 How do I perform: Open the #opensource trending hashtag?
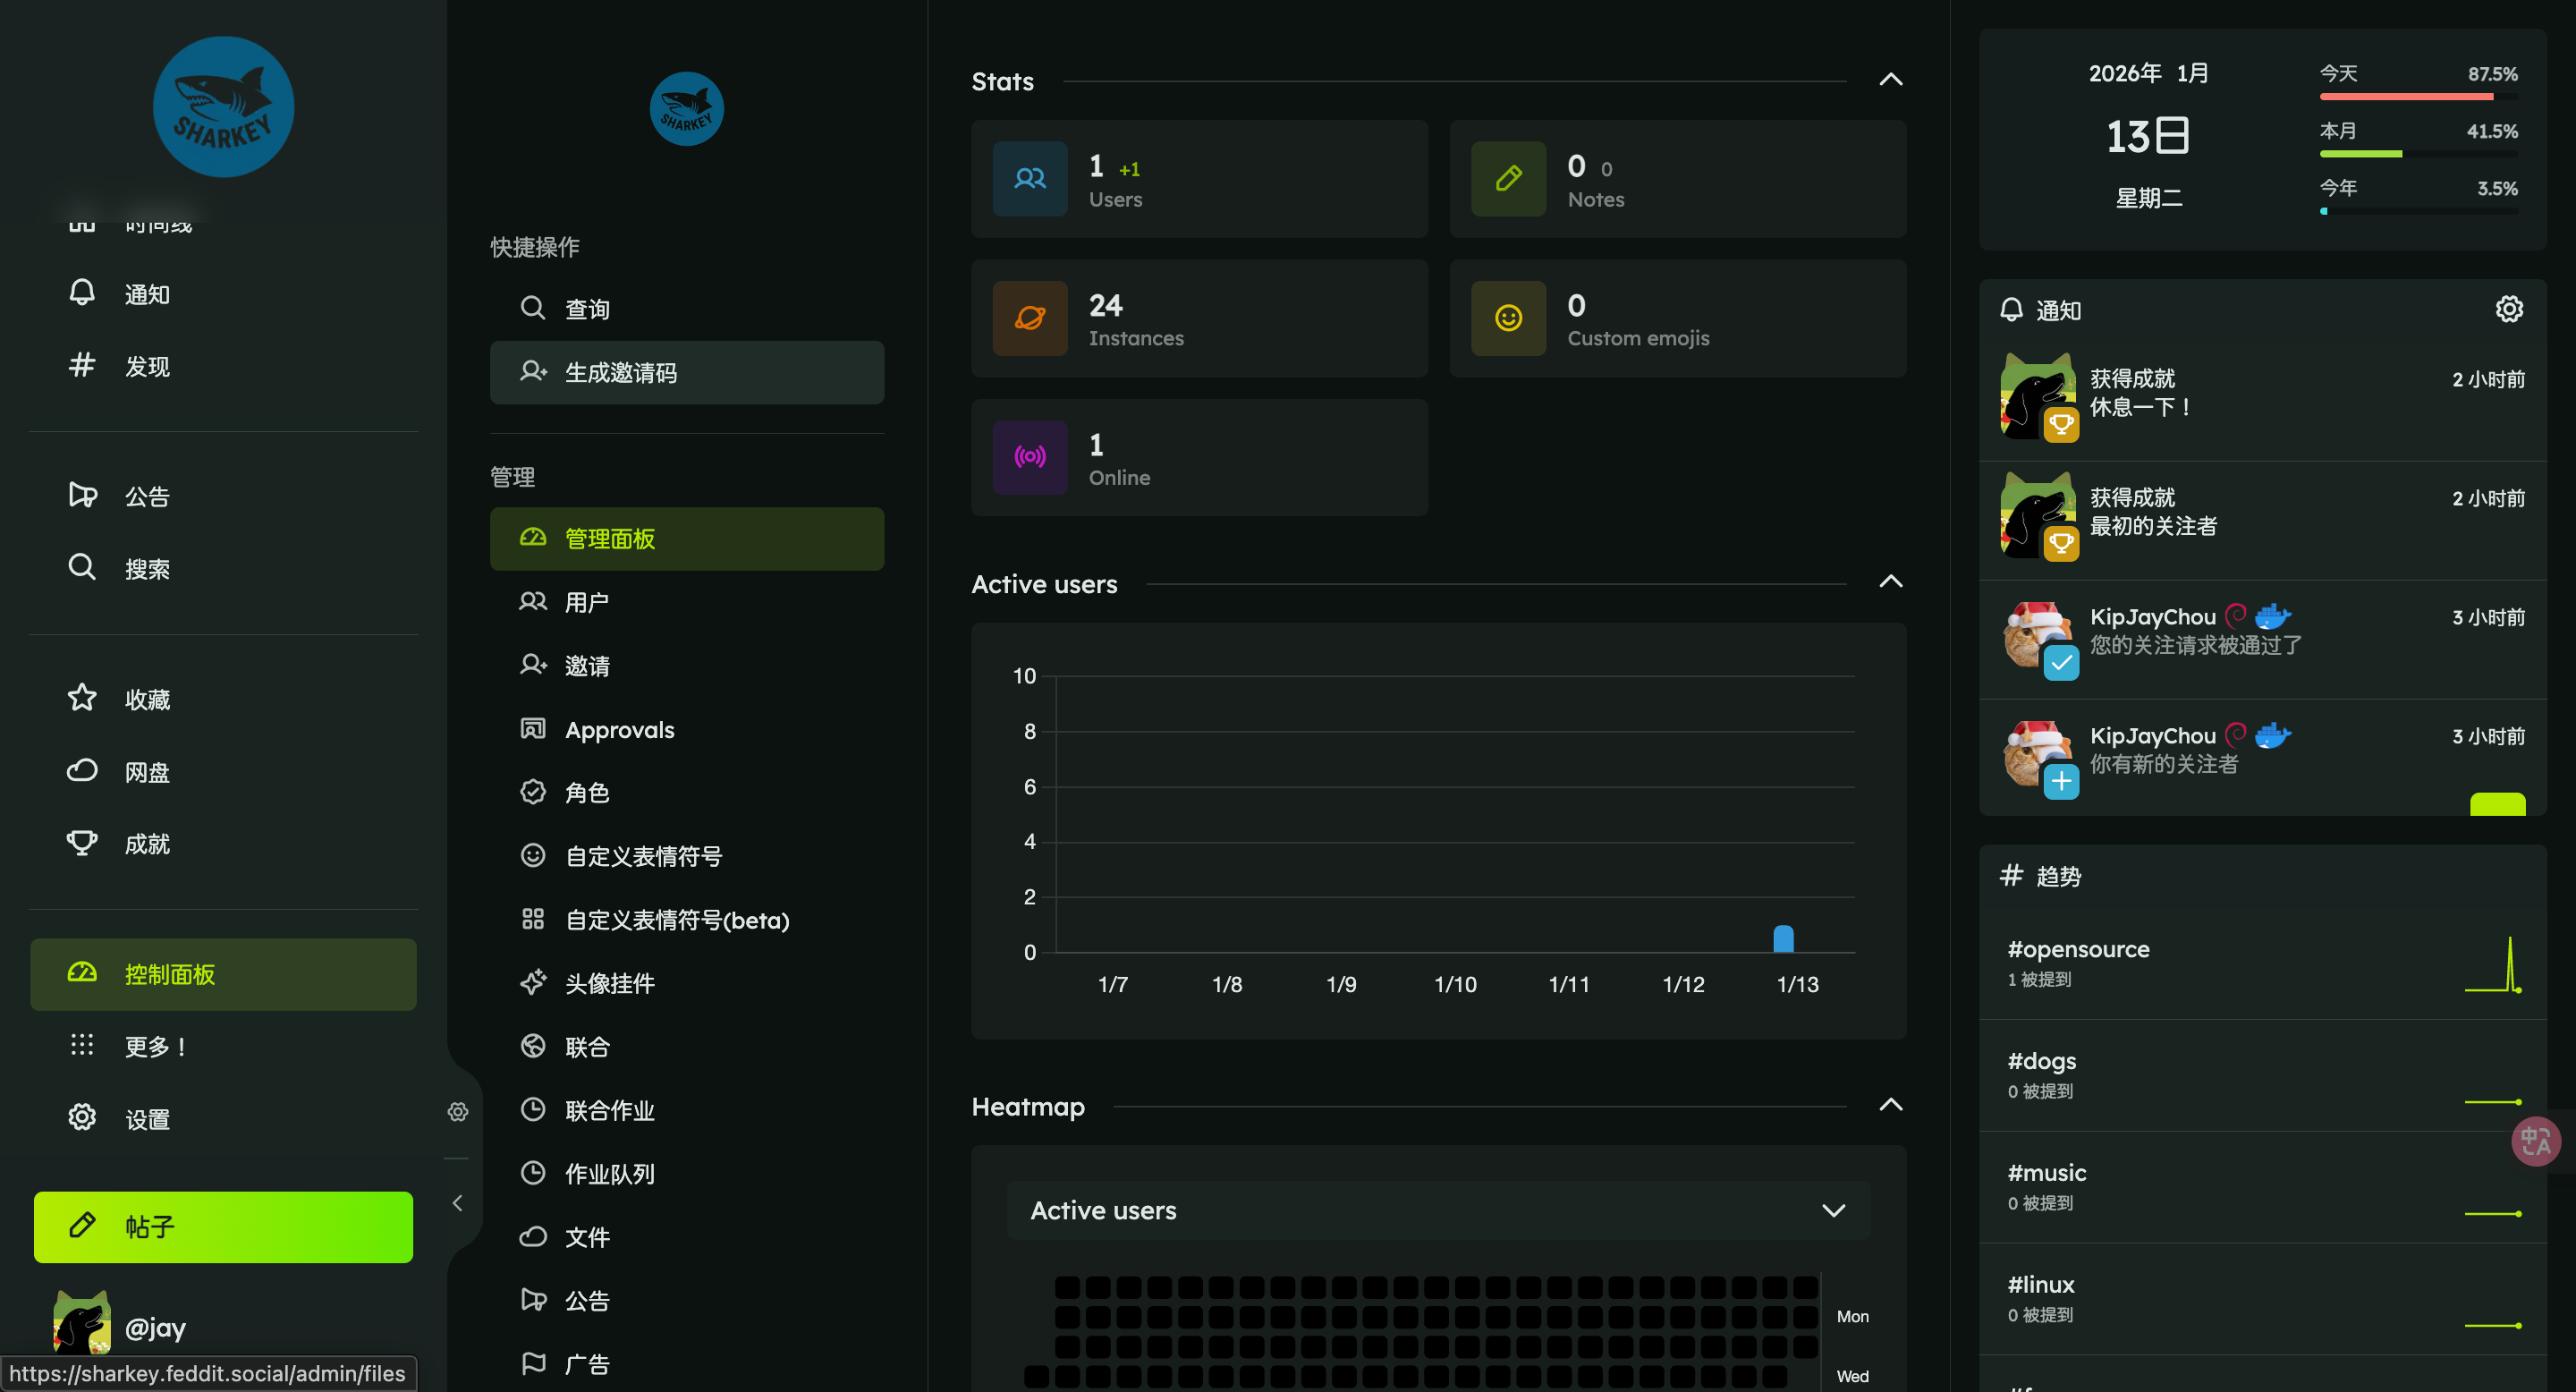[2078, 949]
